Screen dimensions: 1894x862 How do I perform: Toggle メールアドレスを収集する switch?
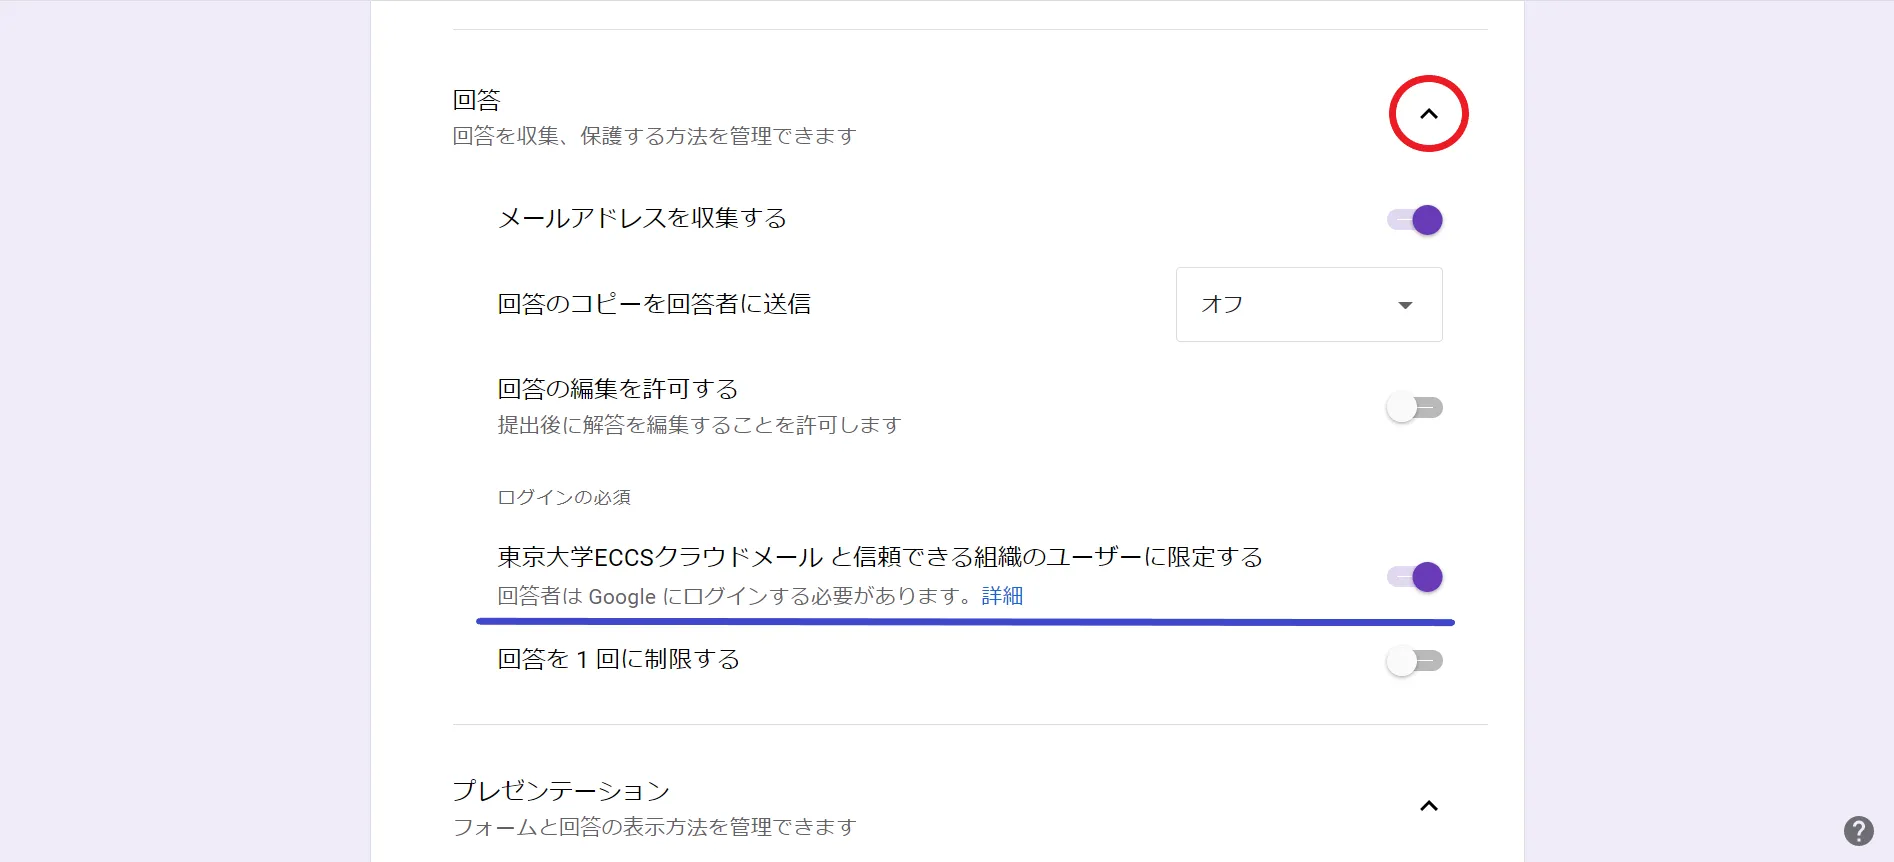[1415, 220]
